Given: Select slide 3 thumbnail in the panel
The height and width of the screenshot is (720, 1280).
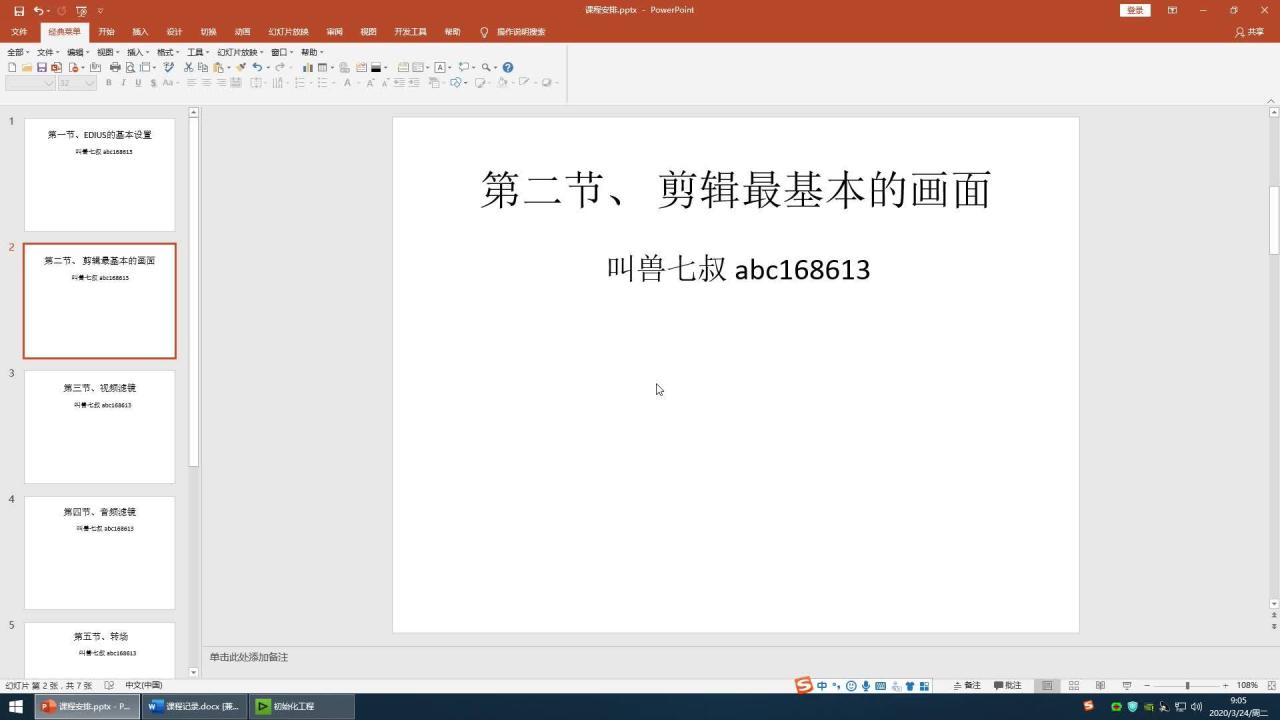Looking at the screenshot, I should (99, 426).
